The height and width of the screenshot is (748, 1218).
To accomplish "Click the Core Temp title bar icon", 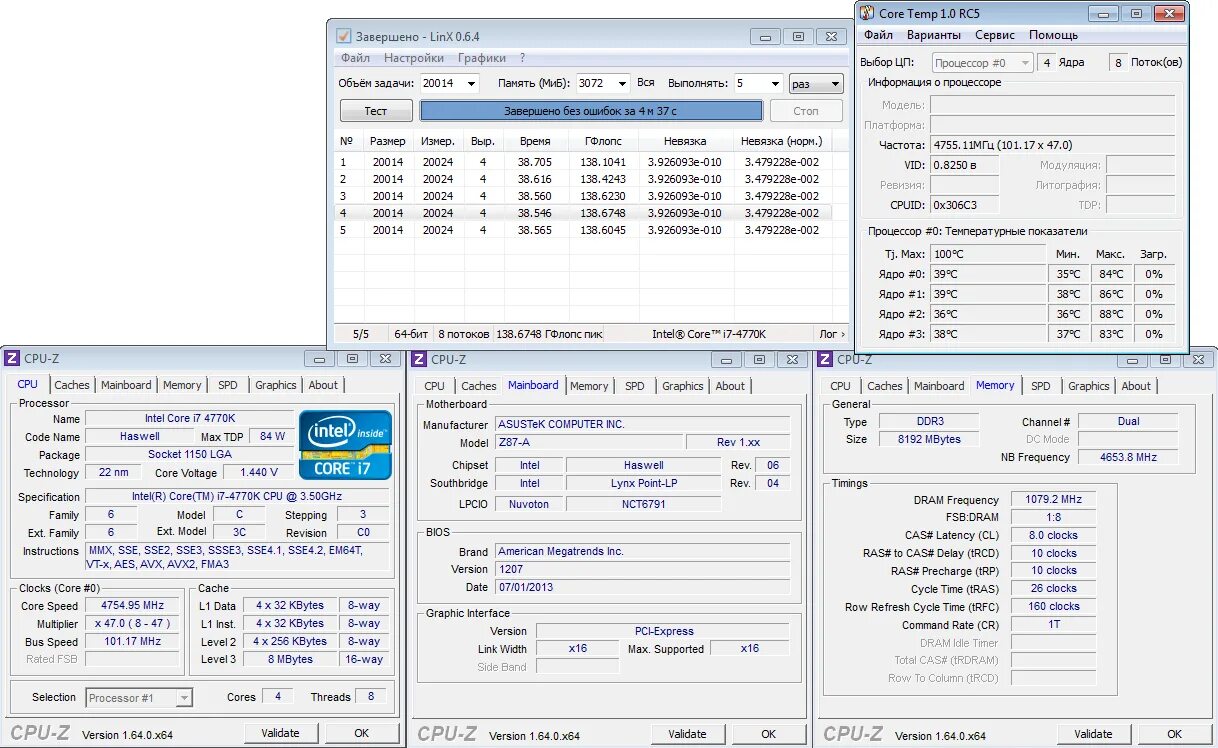I will [x=868, y=13].
